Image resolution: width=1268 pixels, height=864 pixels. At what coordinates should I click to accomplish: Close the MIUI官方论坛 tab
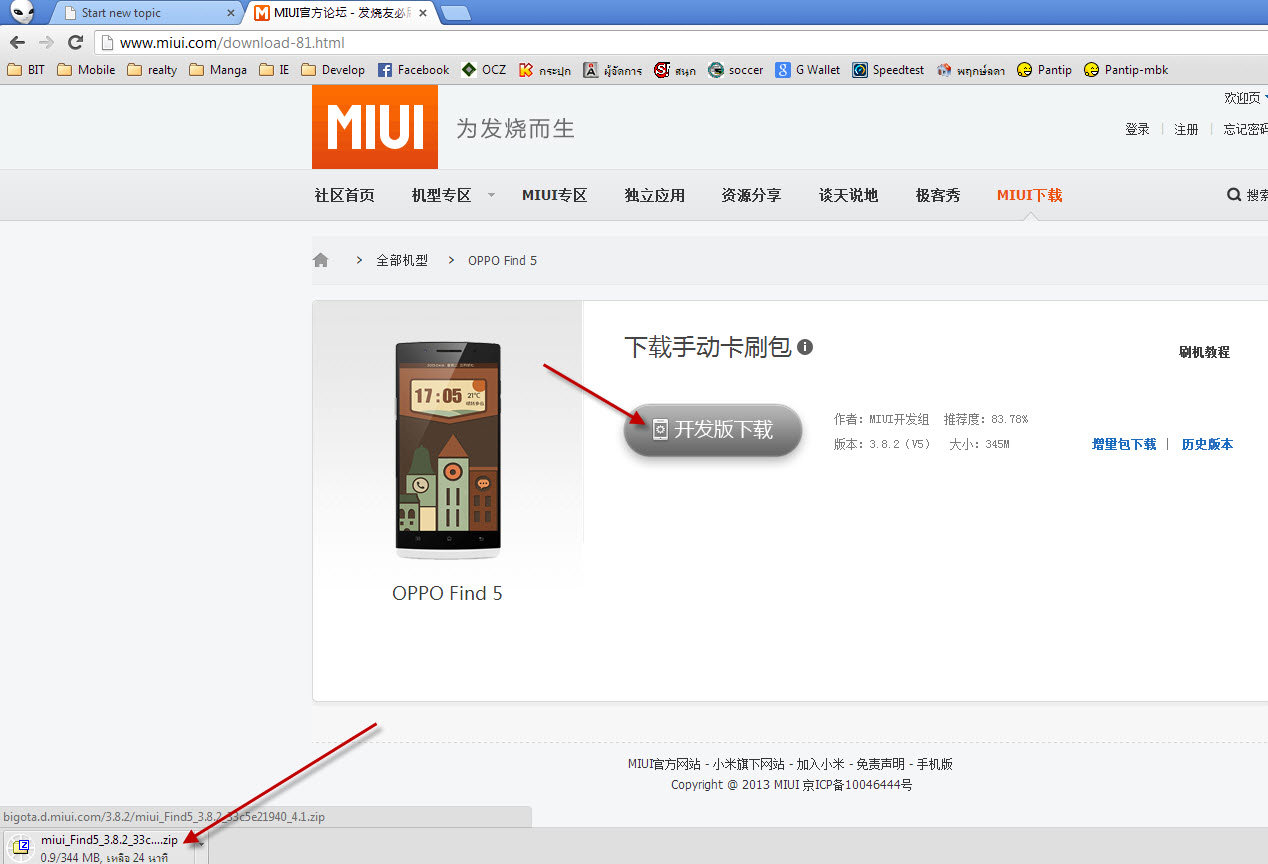click(425, 13)
